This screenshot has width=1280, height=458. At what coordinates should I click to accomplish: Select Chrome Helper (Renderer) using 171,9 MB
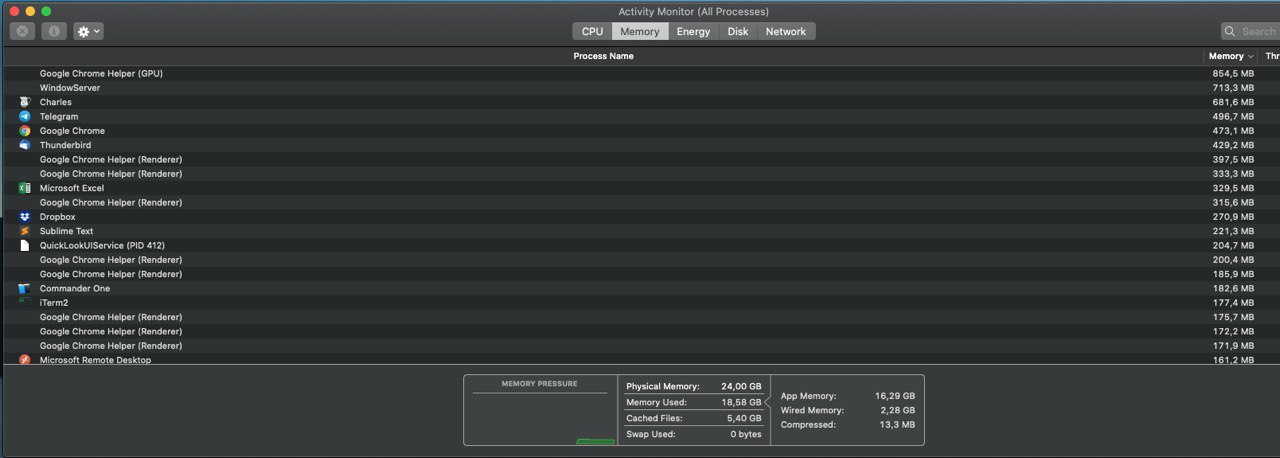pyautogui.click(x=640, y=346)
